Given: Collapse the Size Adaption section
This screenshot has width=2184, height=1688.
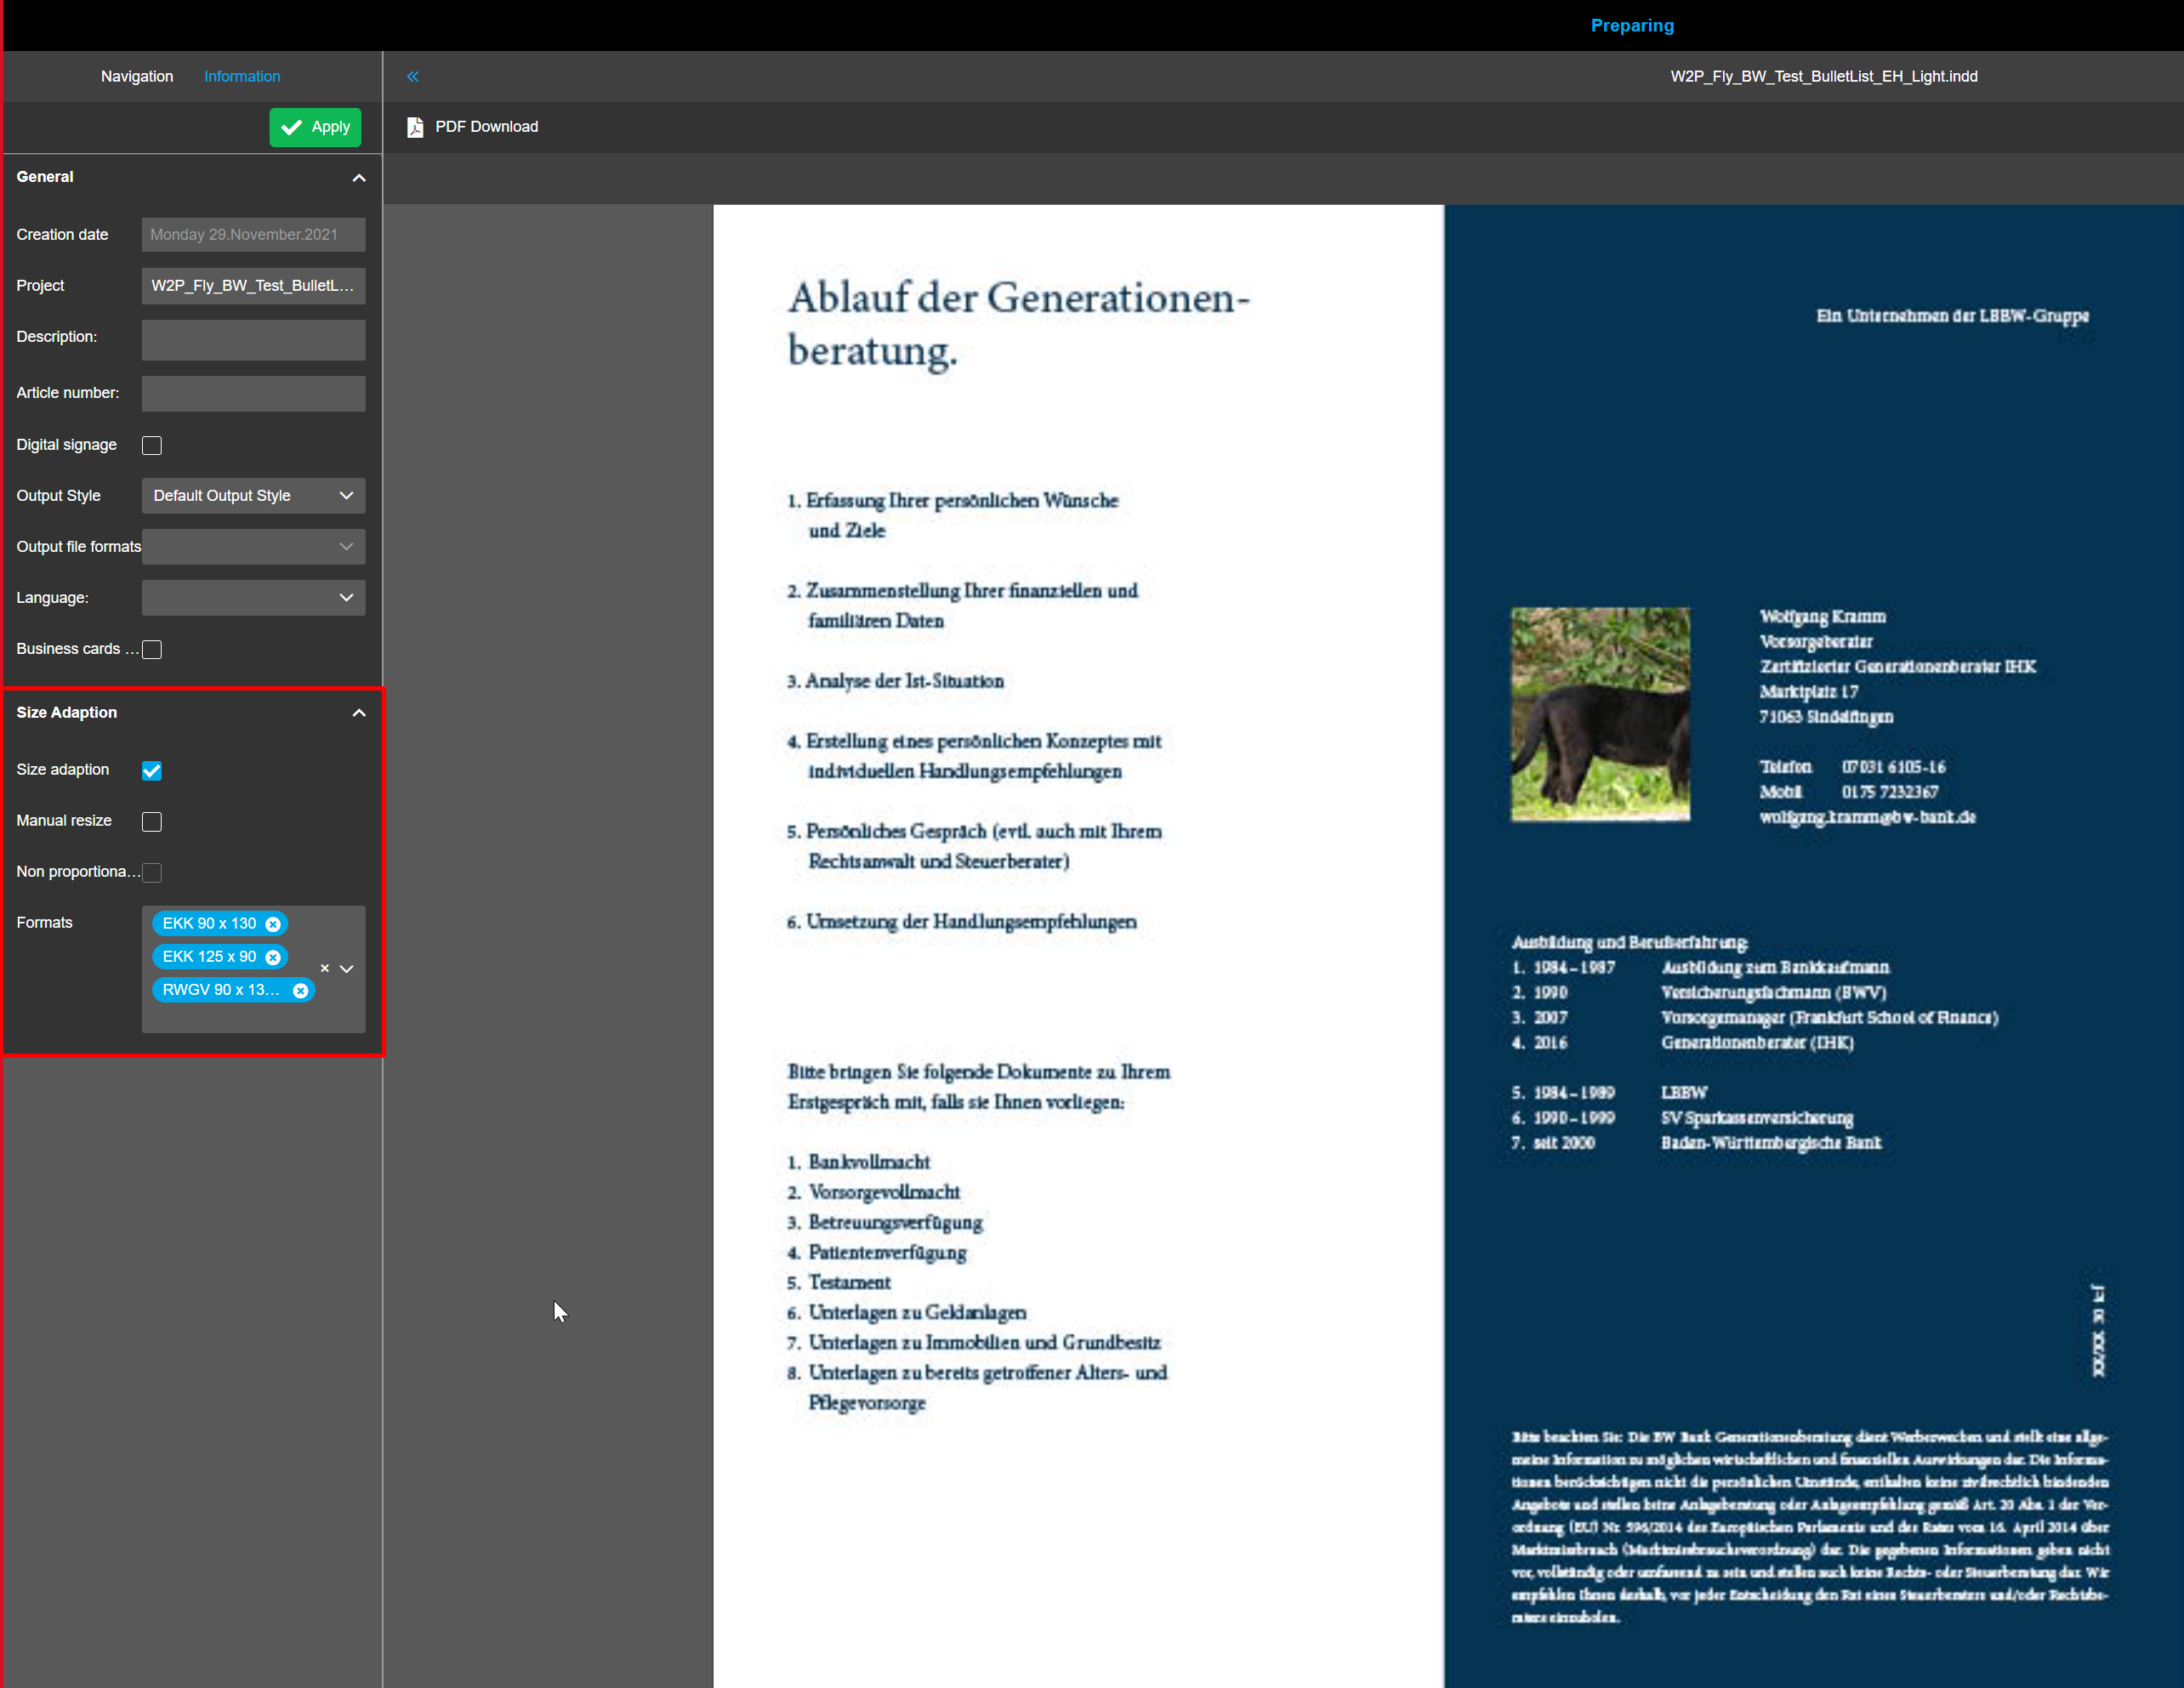Looking at the screenshot, I should pyautogui.click(x=359, y=712).
